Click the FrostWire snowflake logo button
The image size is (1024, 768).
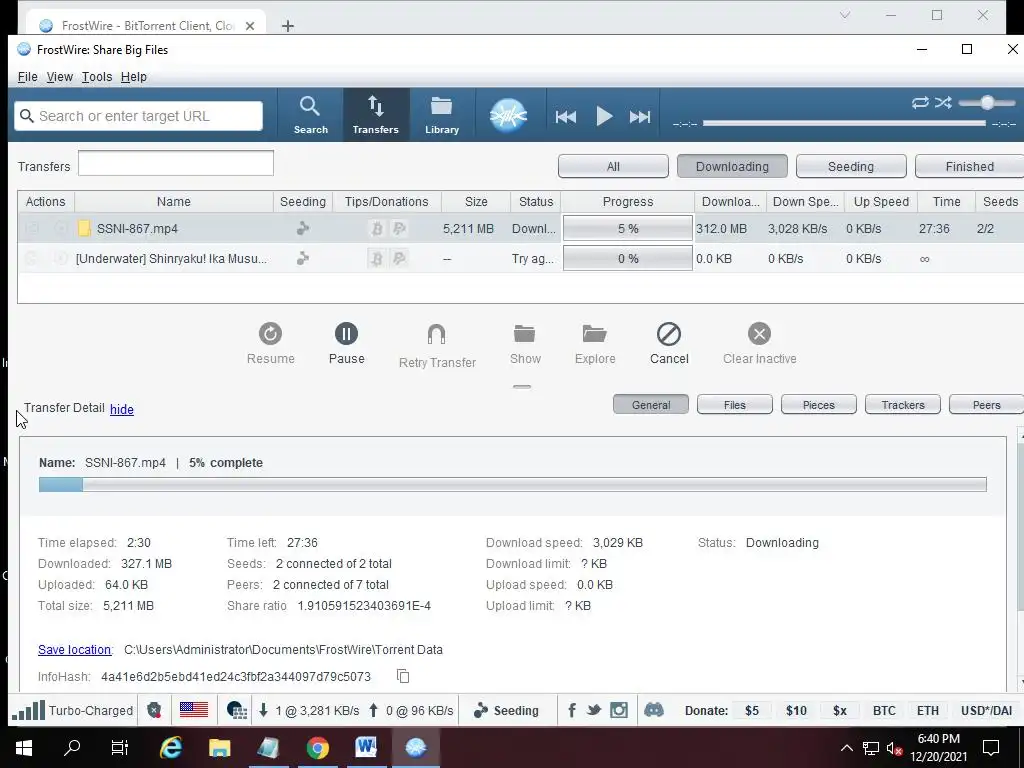(x=508, y=116)
